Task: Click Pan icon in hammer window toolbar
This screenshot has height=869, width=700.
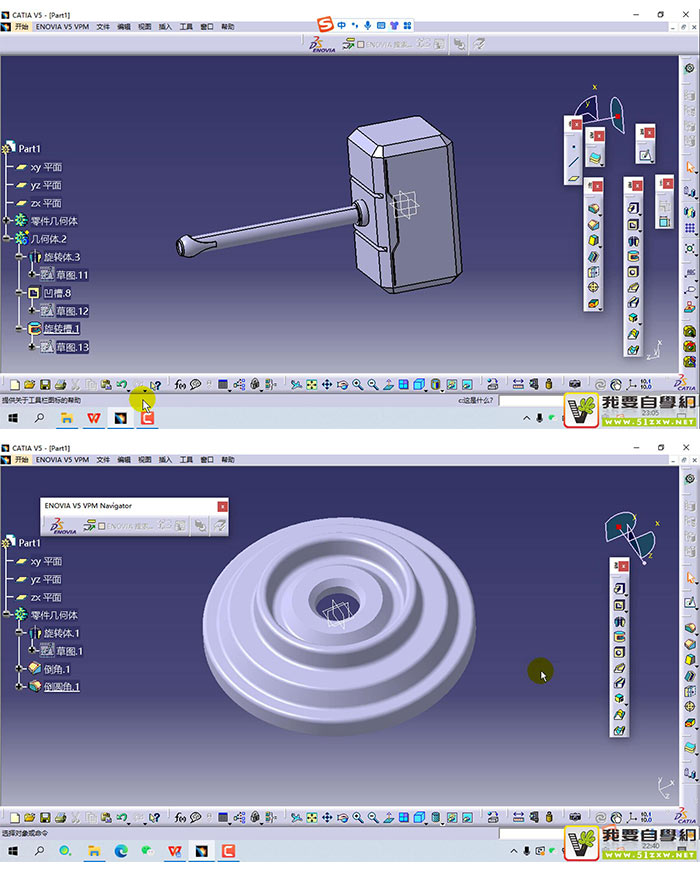Action: click(327, 384)
